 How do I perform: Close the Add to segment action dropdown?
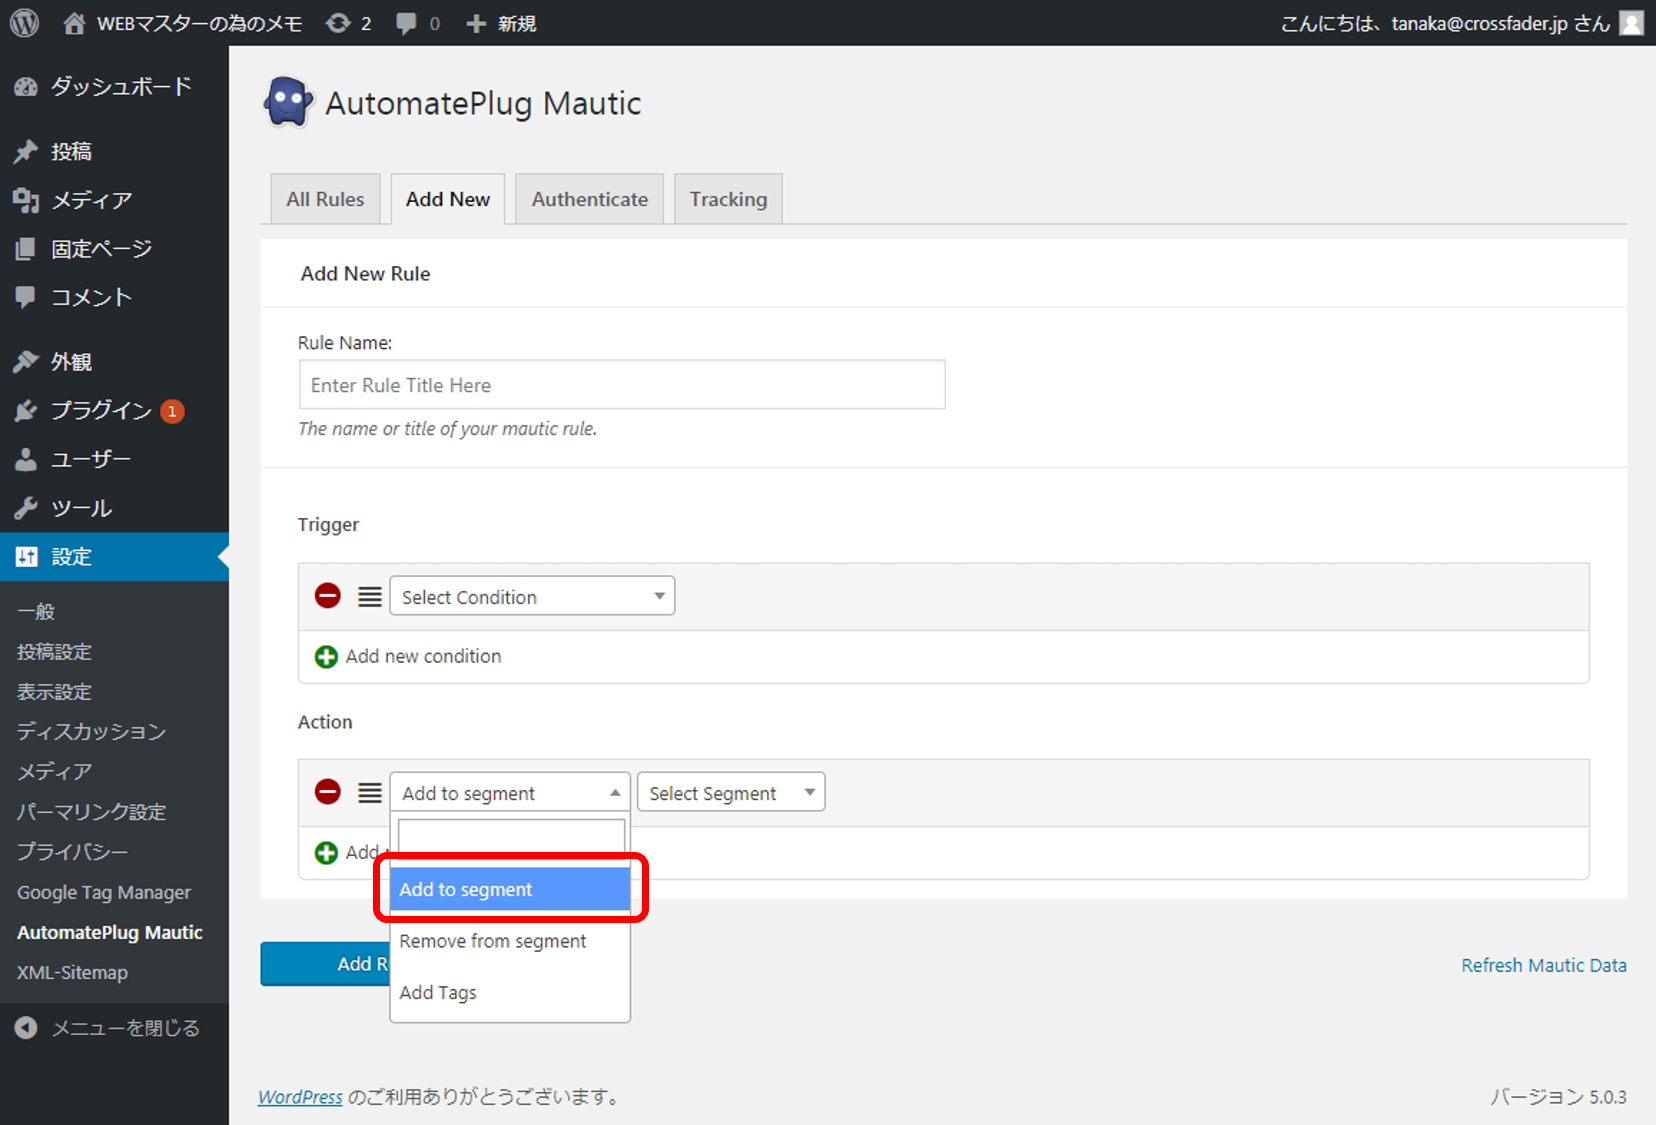point(509,793)
